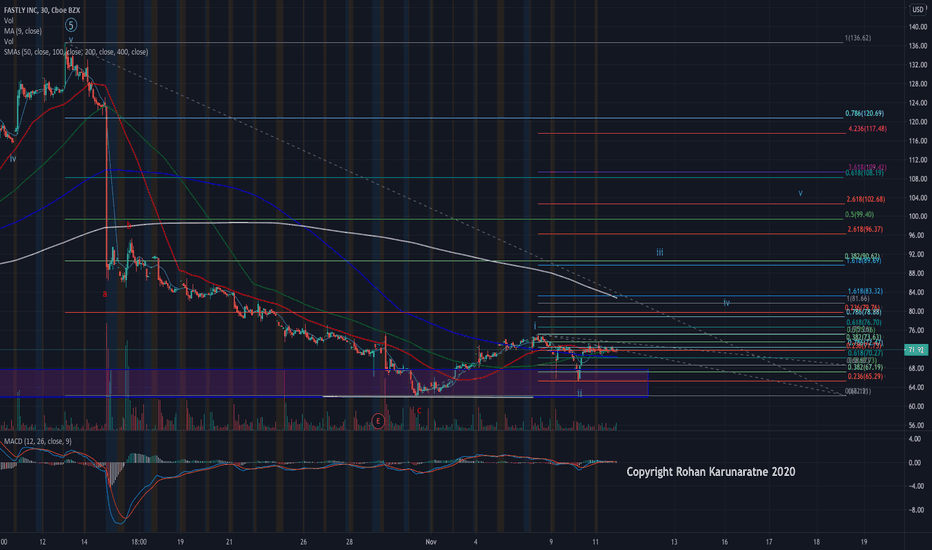932x550 pixels.
Task: Click the 13 date on time axis
Action: (x=674, y=542)
